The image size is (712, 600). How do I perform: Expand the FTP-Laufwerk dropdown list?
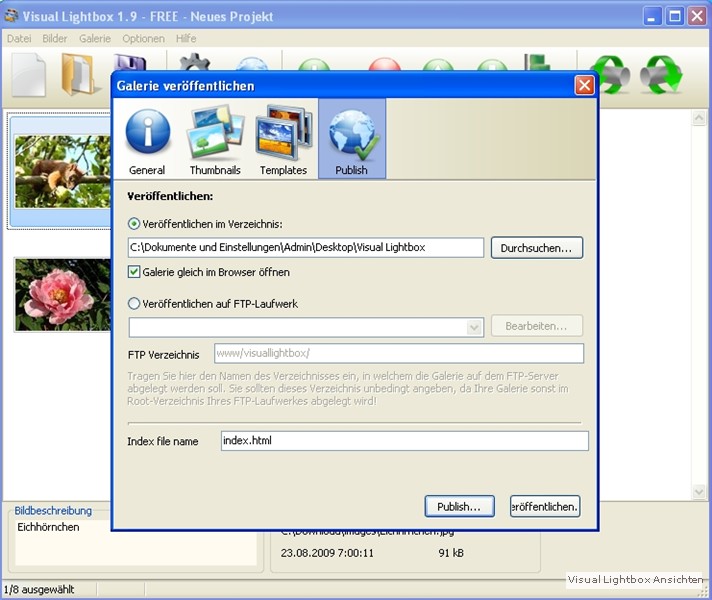474,327
